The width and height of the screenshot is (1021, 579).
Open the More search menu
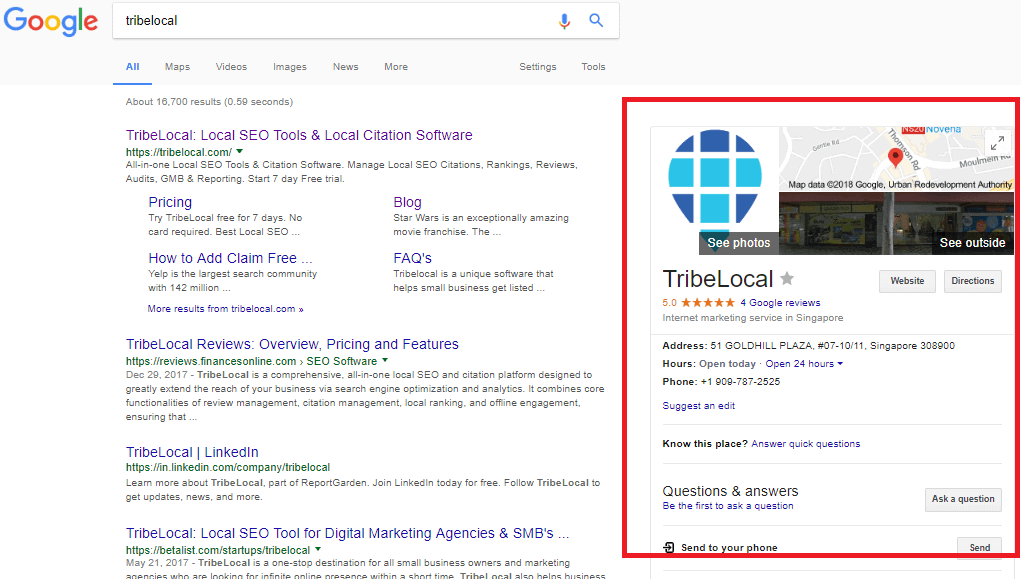[396, 66]
